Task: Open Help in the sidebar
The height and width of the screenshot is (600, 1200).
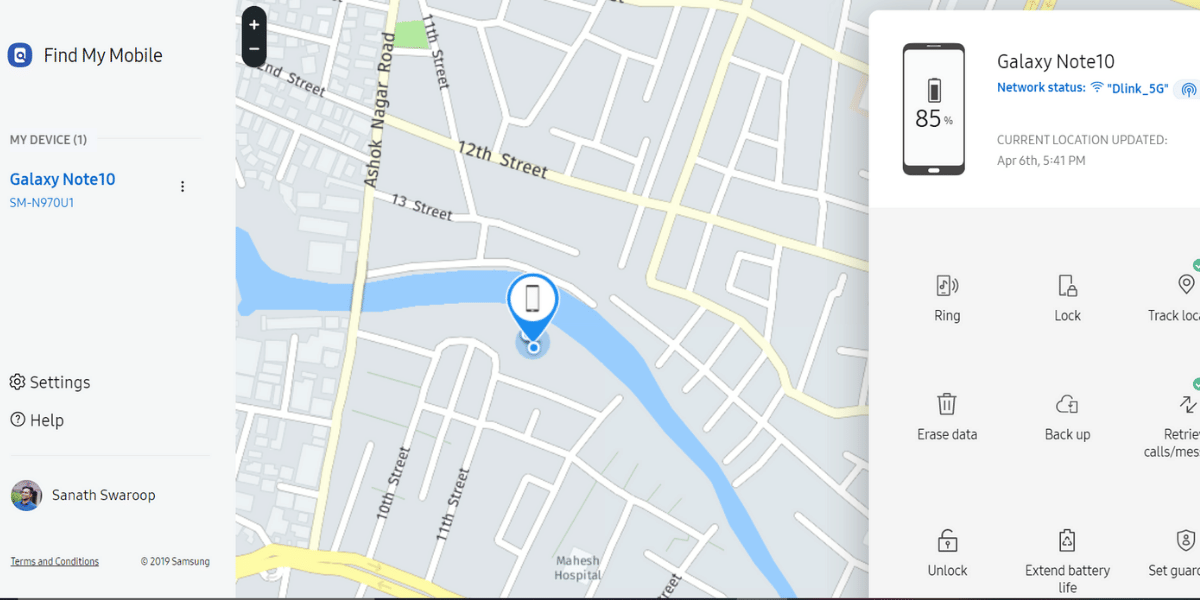Action: [x=37, y=420]
